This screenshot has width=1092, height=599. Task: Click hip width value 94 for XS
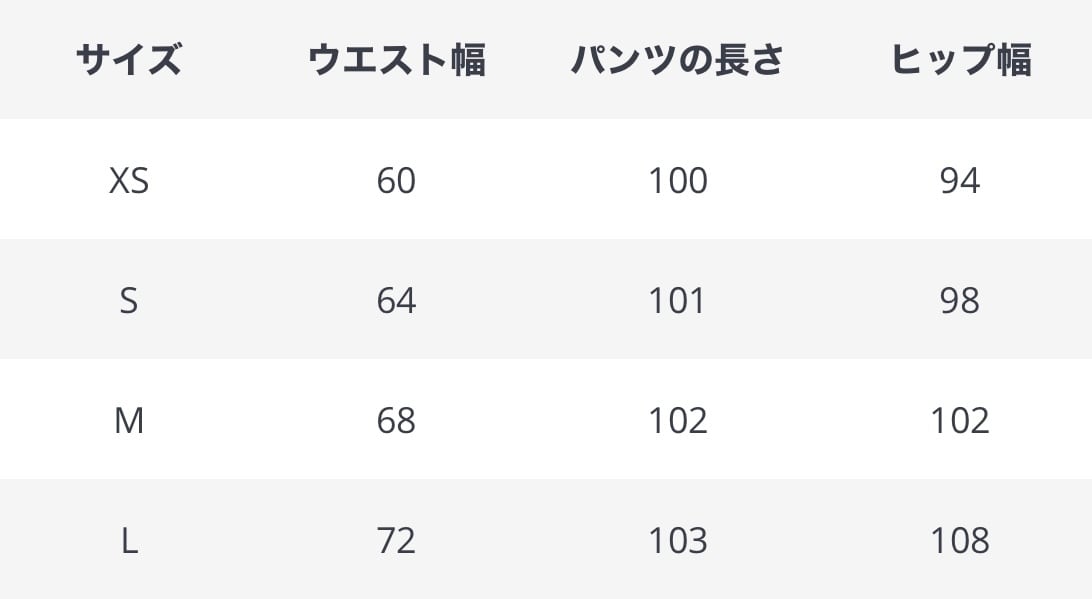point(960,181)
